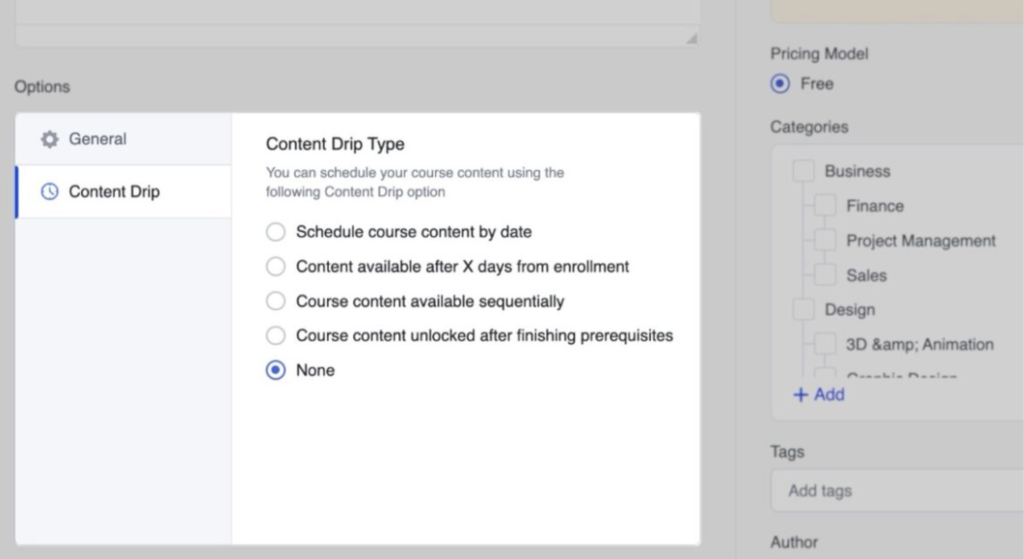Choose Content available after X days option
1024x559 pixels.
click(x=275, y=267)
